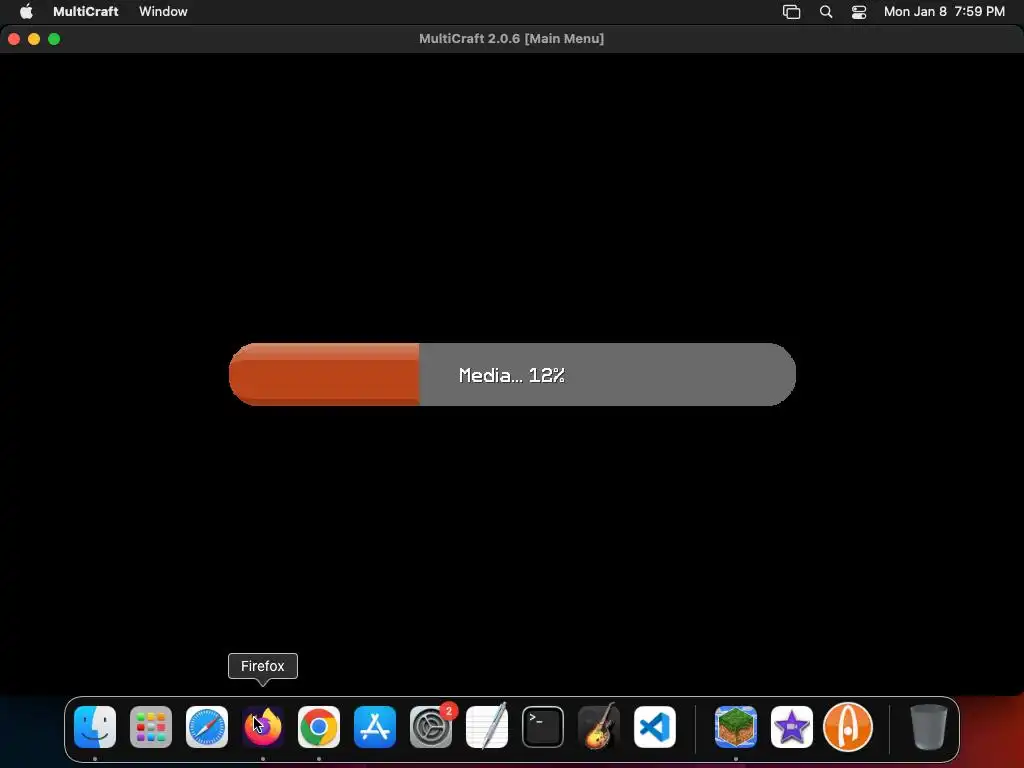Open GarageBand guitar icon
Viewport: 1024px width, 768px height.
coord(599,727)
